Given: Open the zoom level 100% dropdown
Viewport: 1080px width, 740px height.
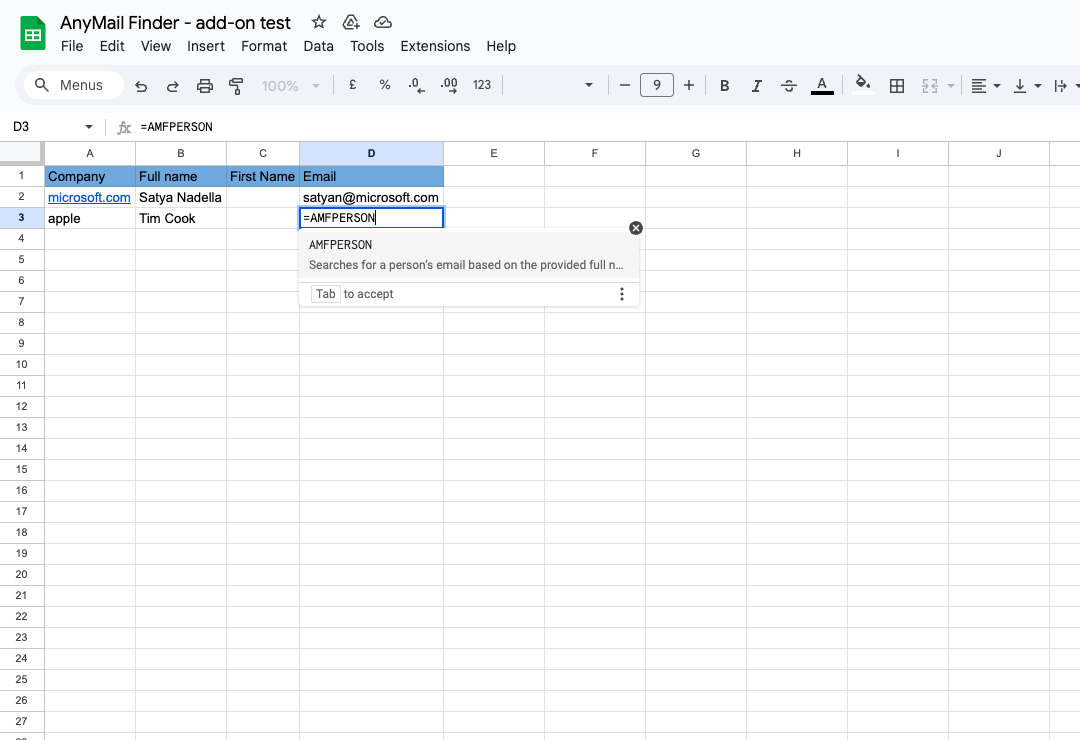Looking at the screenshot, I should coord(290,85).
